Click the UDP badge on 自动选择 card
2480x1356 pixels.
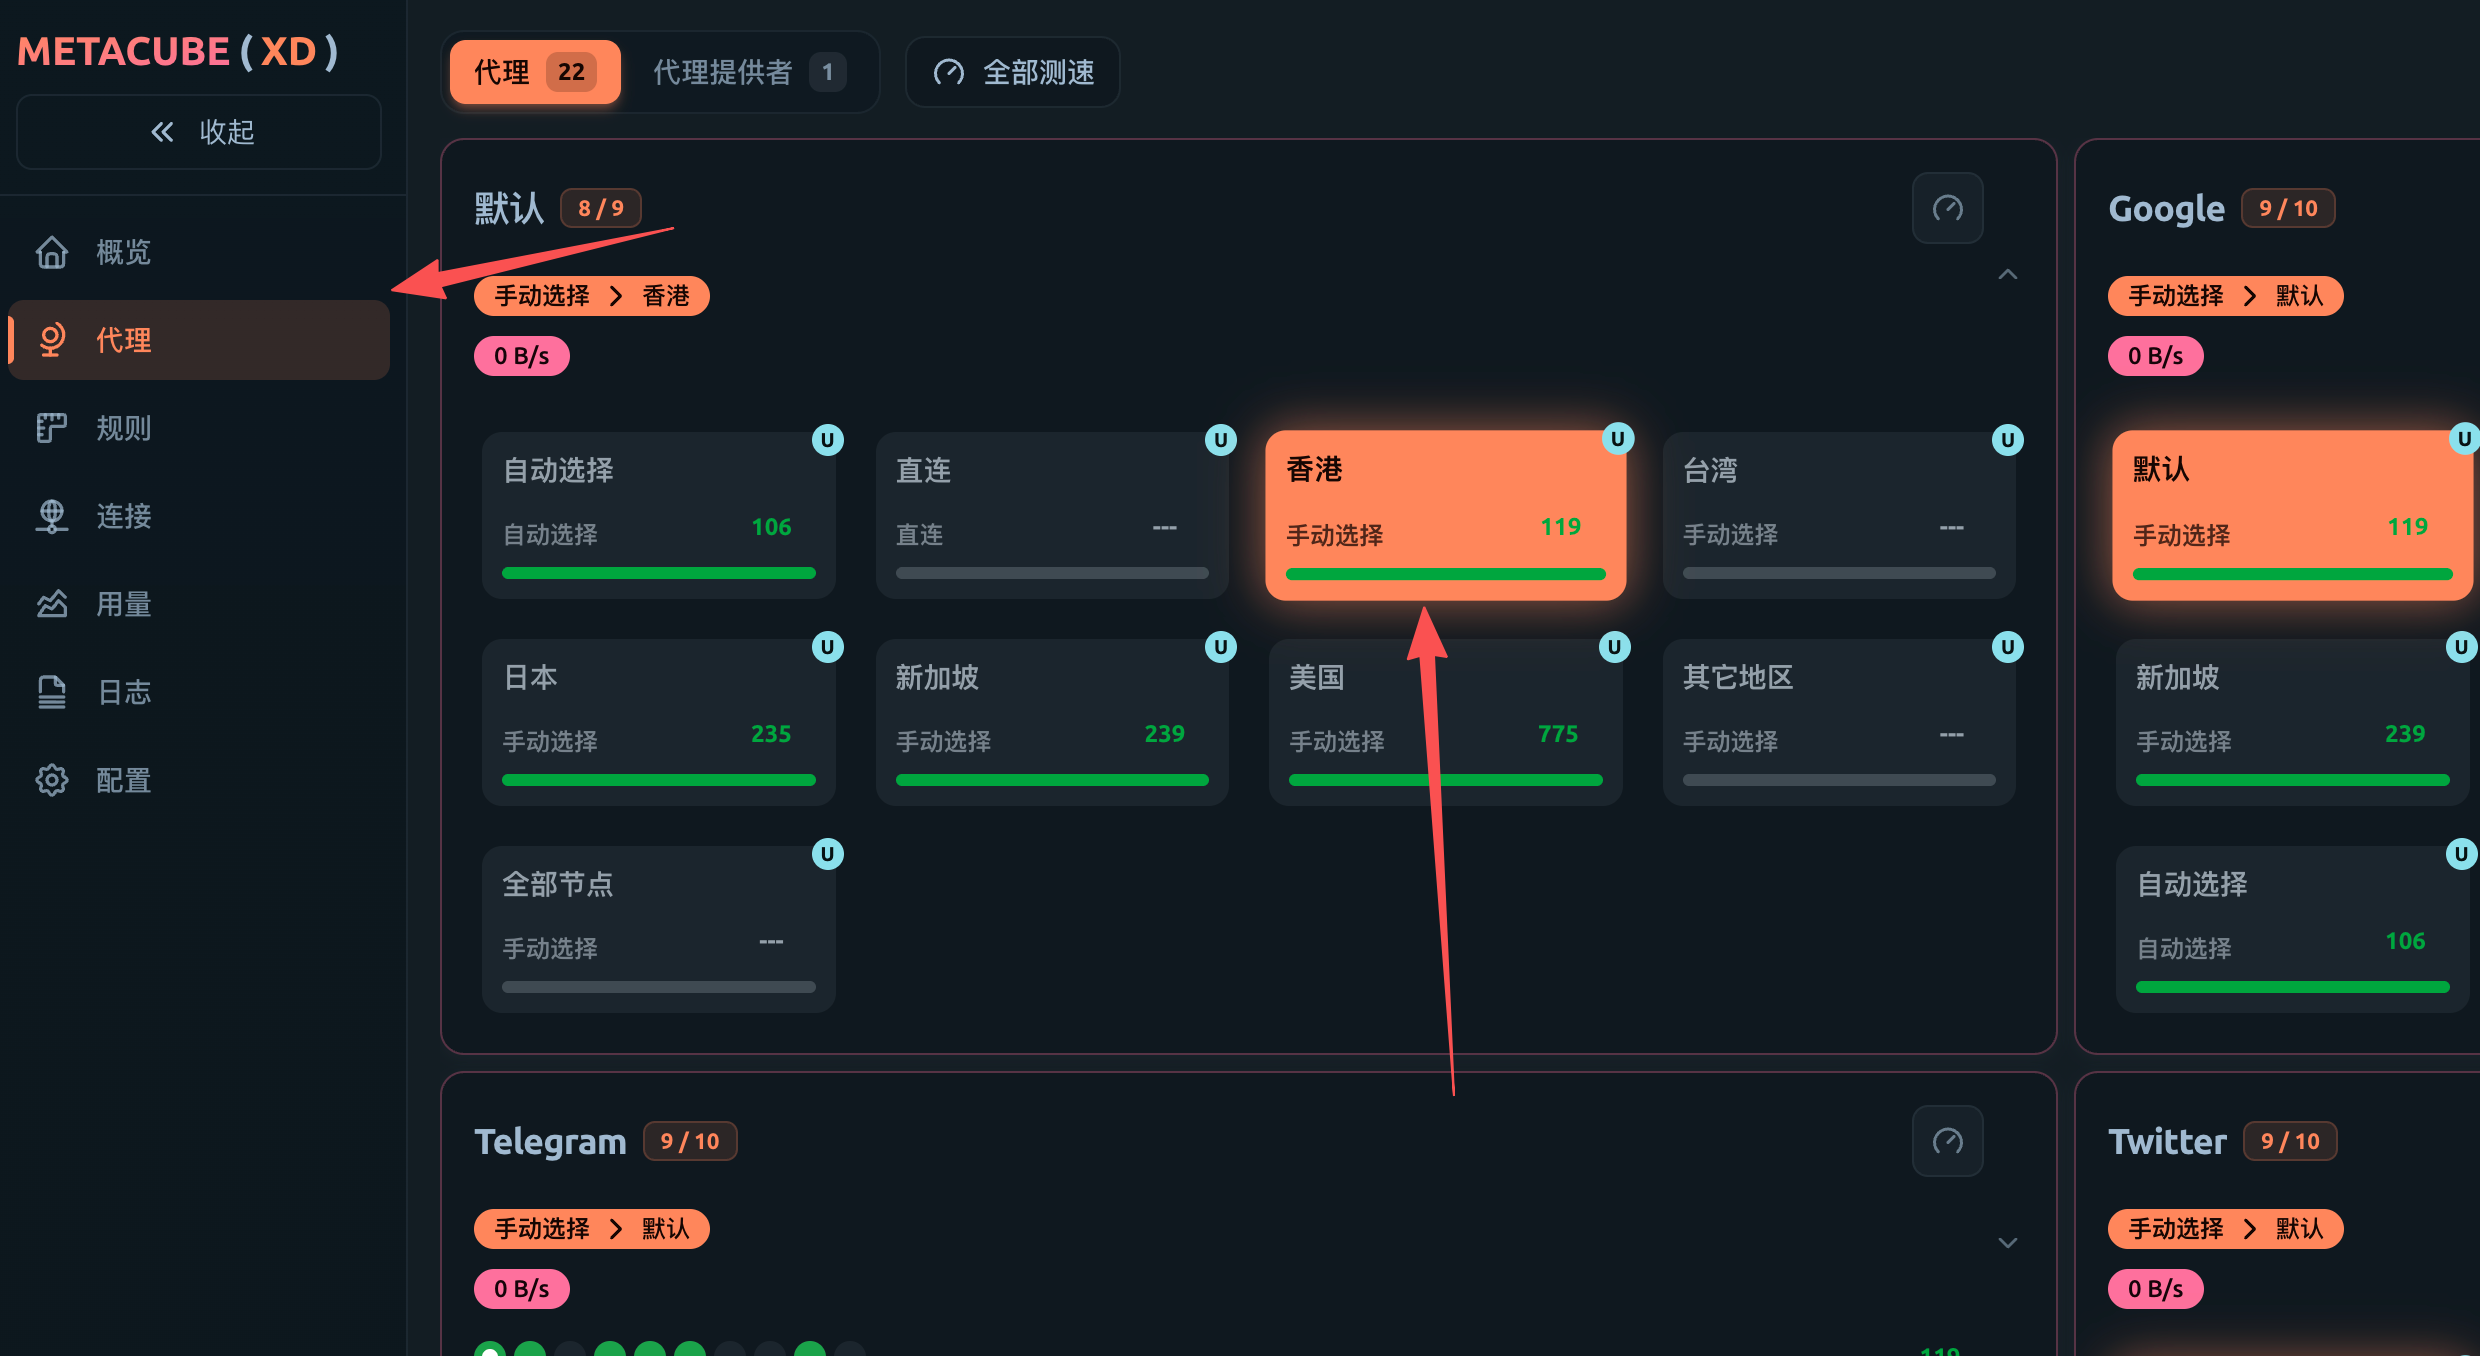827,440
